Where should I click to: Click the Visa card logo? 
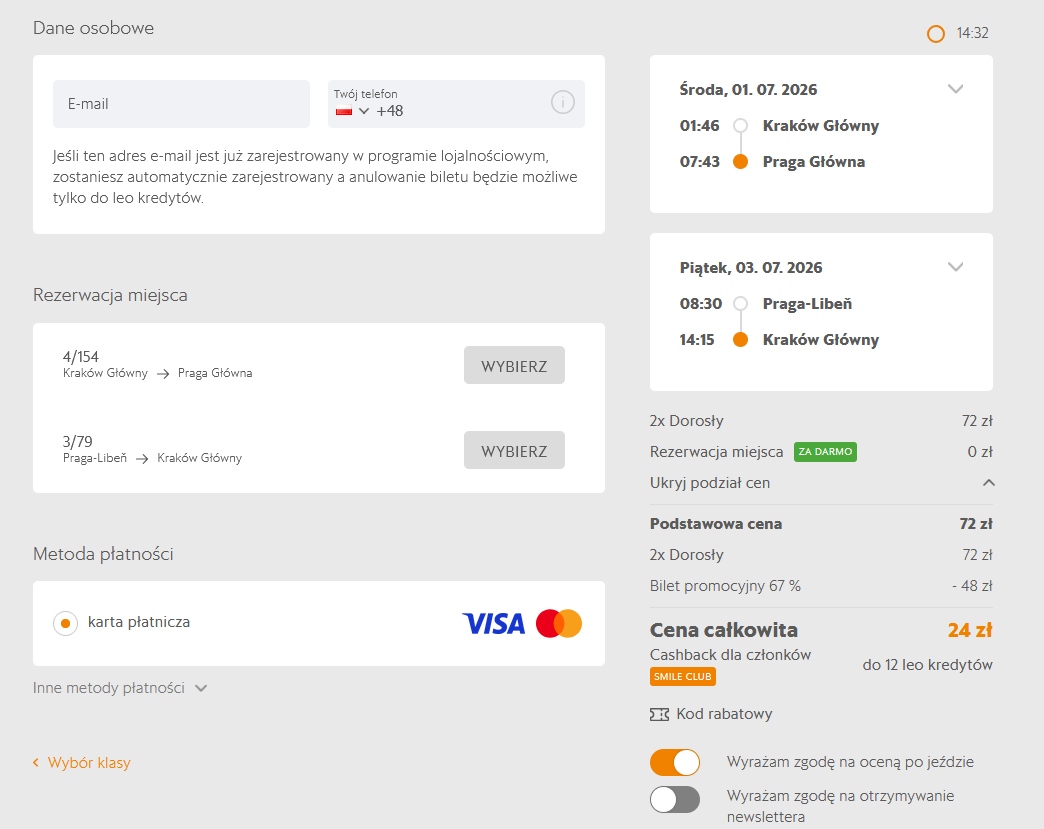[x=493, y=624]
